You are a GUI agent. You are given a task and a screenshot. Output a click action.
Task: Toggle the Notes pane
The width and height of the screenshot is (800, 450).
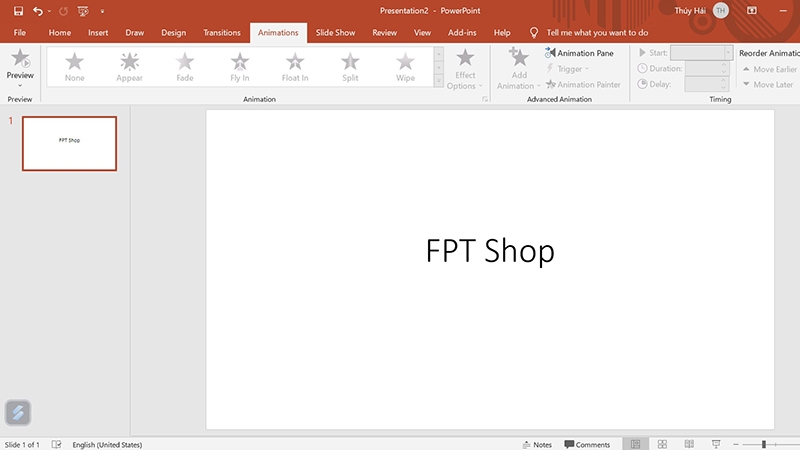(x=537, y=444)
